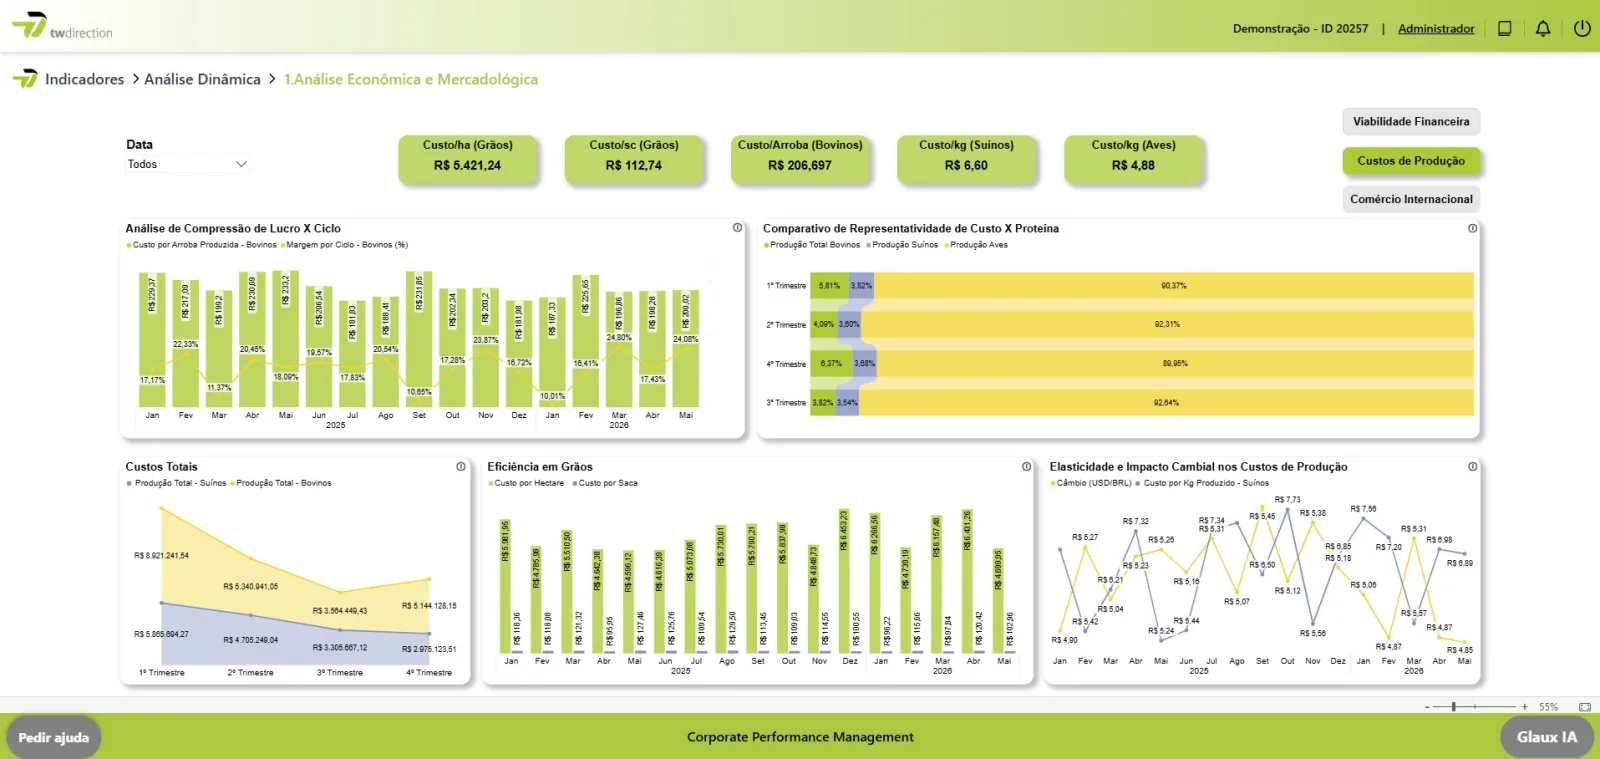Click legend item Custo por Hectare

tap(526, 483)
